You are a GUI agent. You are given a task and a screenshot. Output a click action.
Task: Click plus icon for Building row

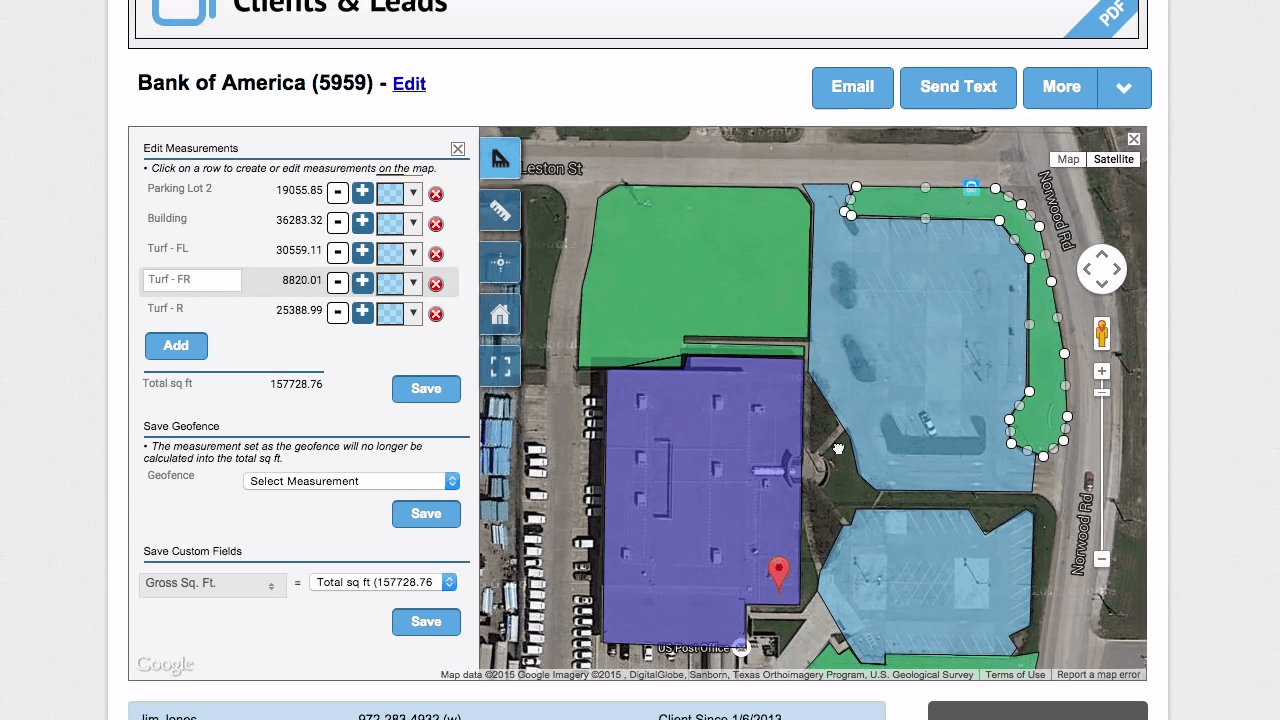point(362,222)
